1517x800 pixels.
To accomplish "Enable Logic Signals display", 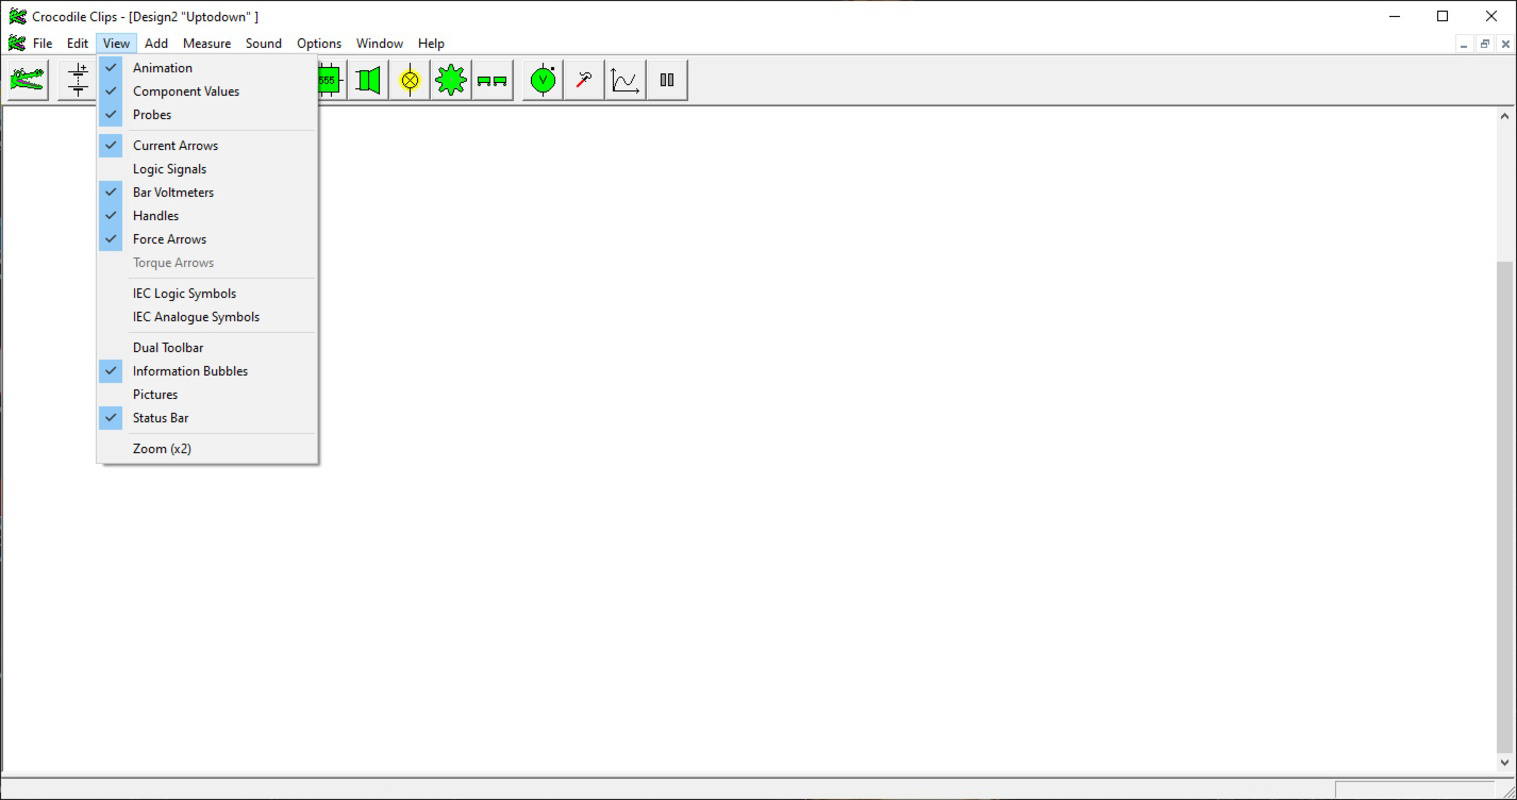I will point(169,168).
